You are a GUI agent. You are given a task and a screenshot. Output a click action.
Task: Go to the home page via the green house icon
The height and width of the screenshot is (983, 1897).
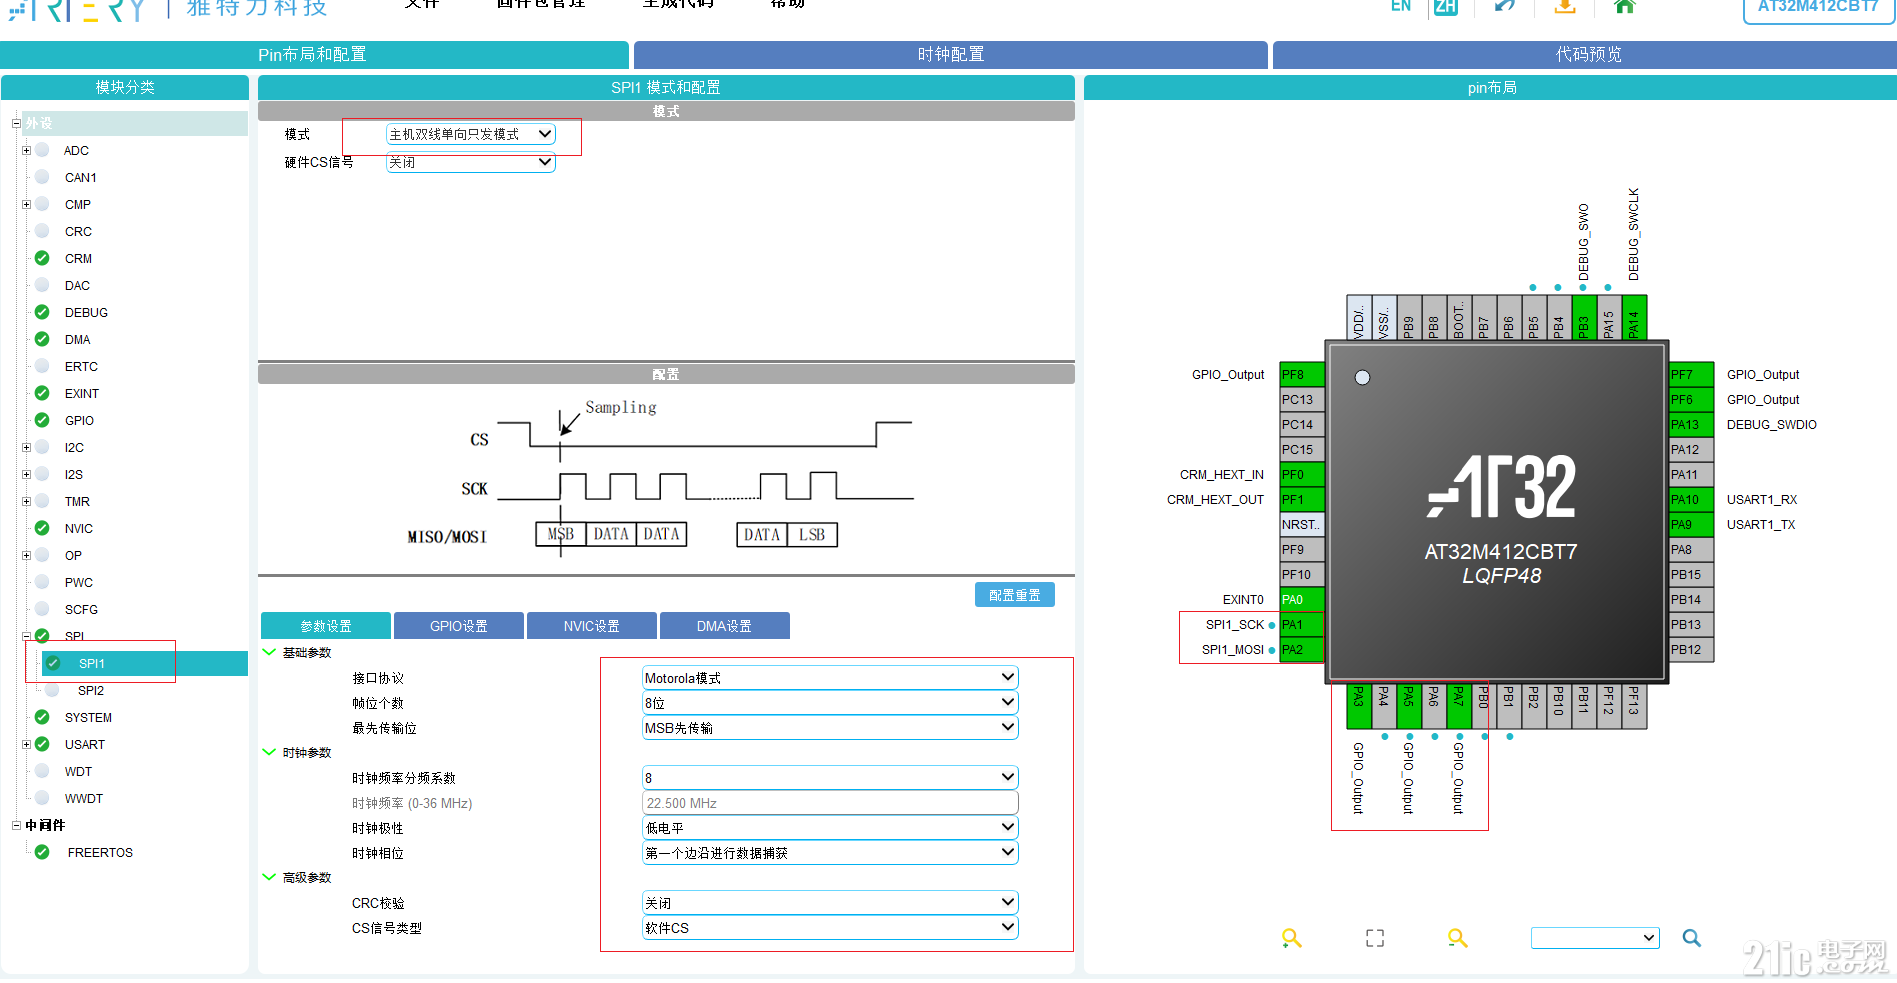coord(1625,6)
